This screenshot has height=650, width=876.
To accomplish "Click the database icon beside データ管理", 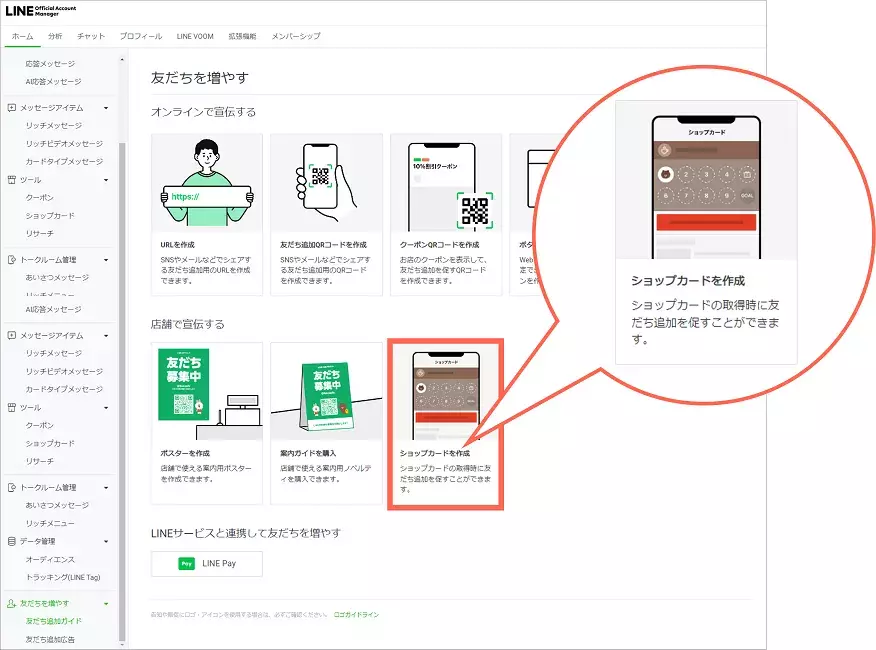I will [x=12, y=541].
